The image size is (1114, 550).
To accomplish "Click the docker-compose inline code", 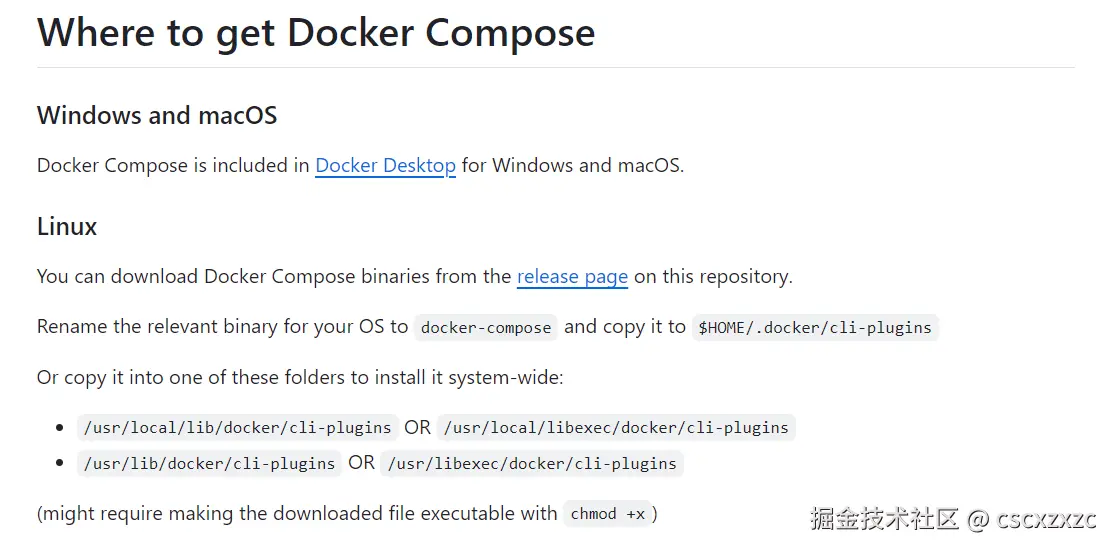I will [x=486, y=327].
